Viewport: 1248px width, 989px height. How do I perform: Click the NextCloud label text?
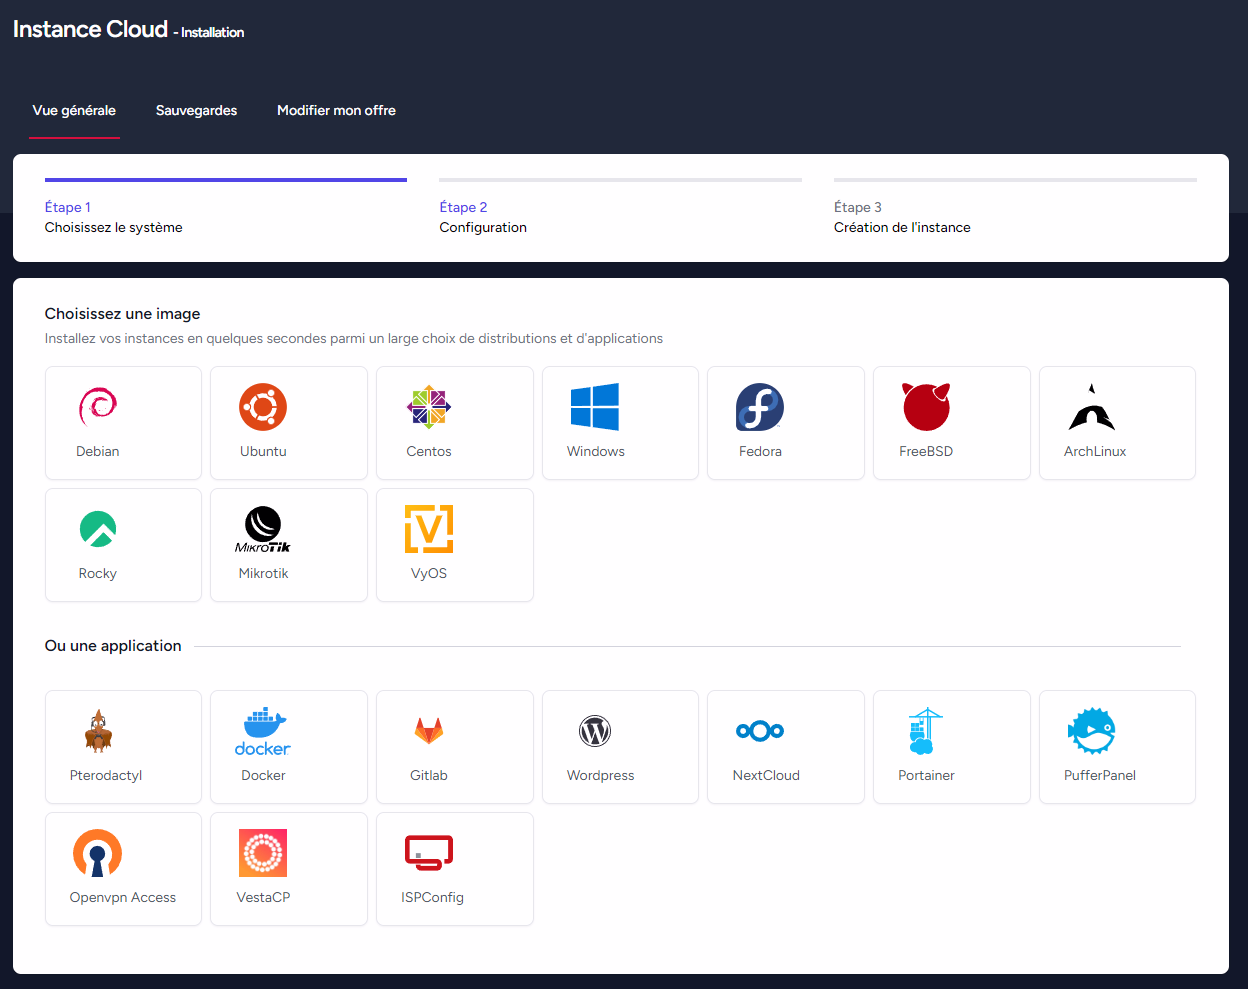point(766,775)
